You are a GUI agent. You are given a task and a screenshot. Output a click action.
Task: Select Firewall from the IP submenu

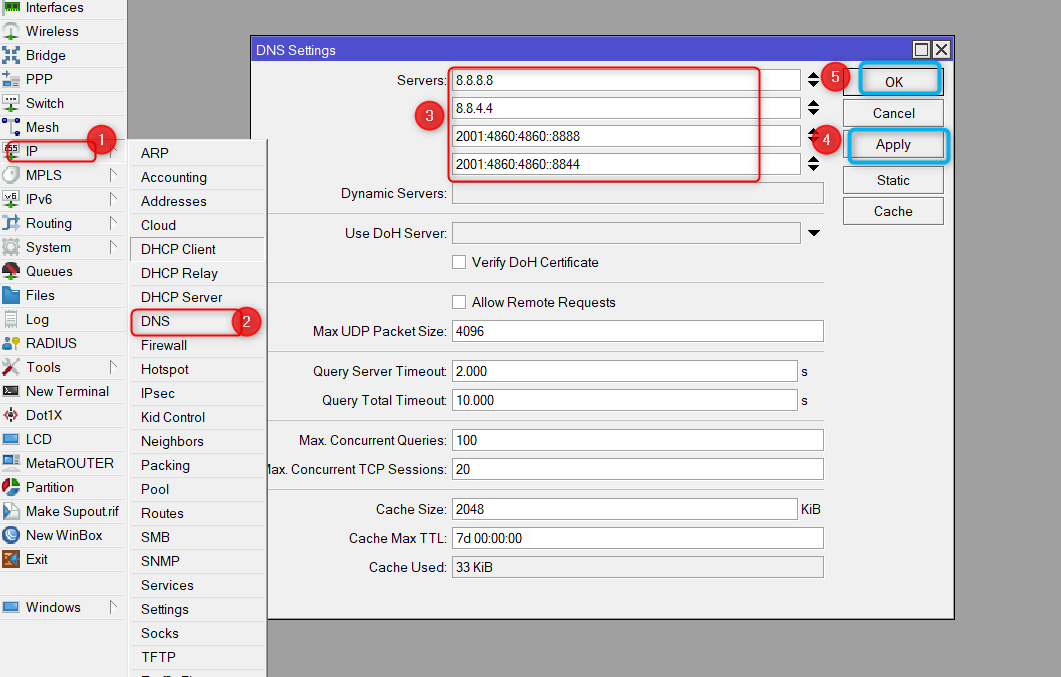coord(164,345)
